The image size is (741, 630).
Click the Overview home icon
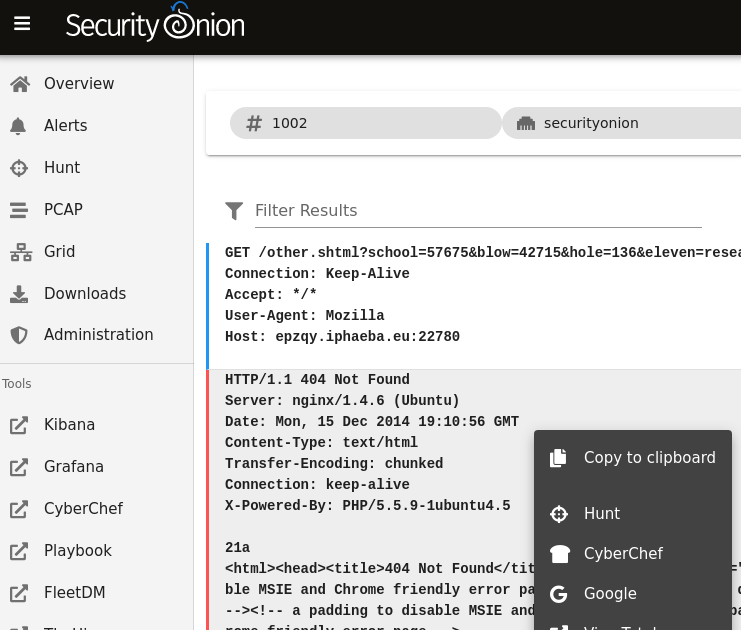tap(20, 84)
